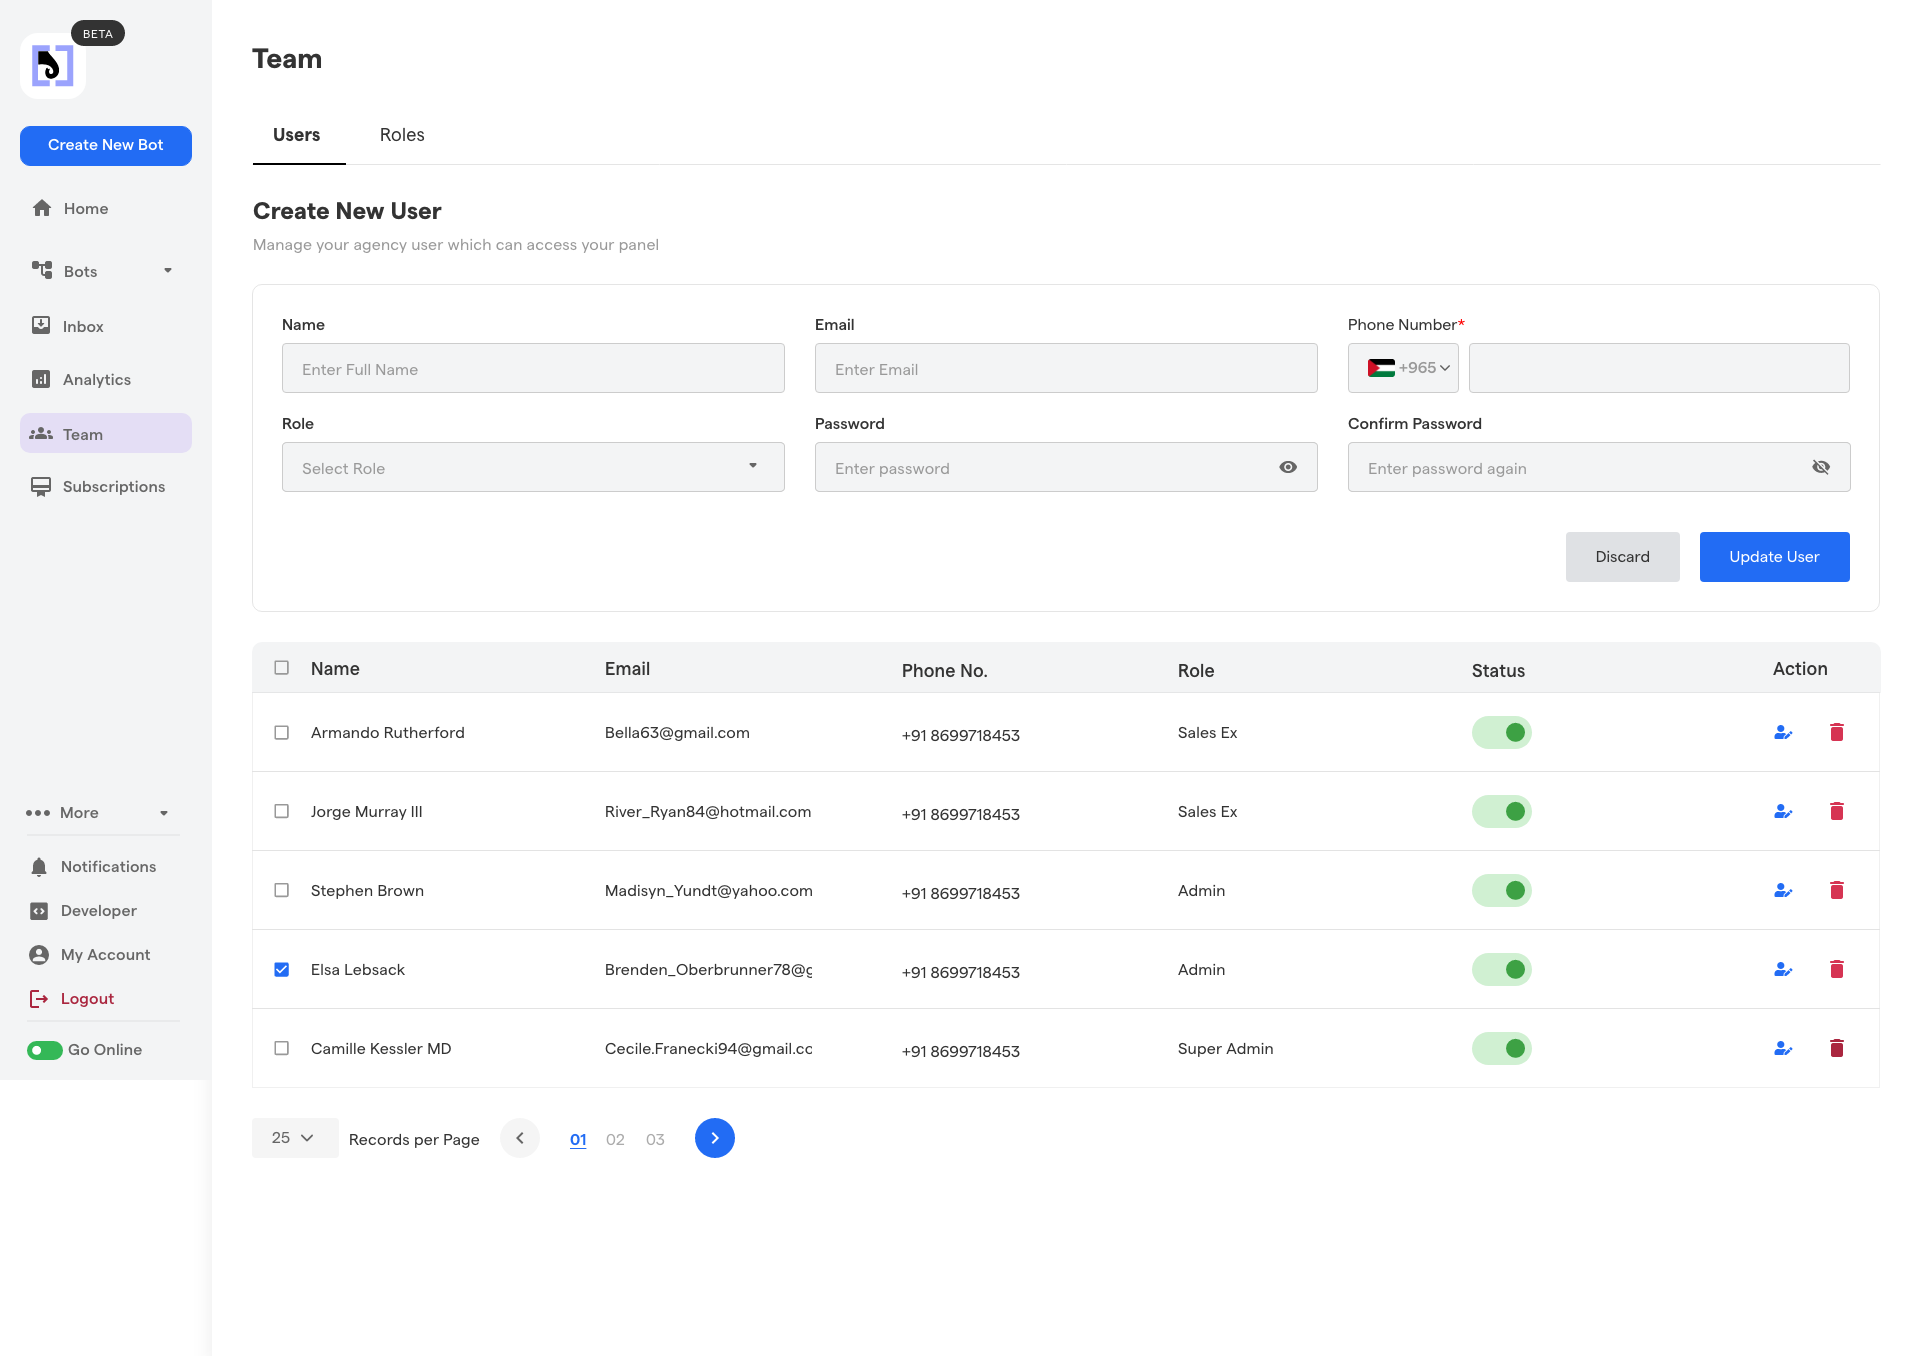Delete Jorge Murray III row

[1837, 812]
